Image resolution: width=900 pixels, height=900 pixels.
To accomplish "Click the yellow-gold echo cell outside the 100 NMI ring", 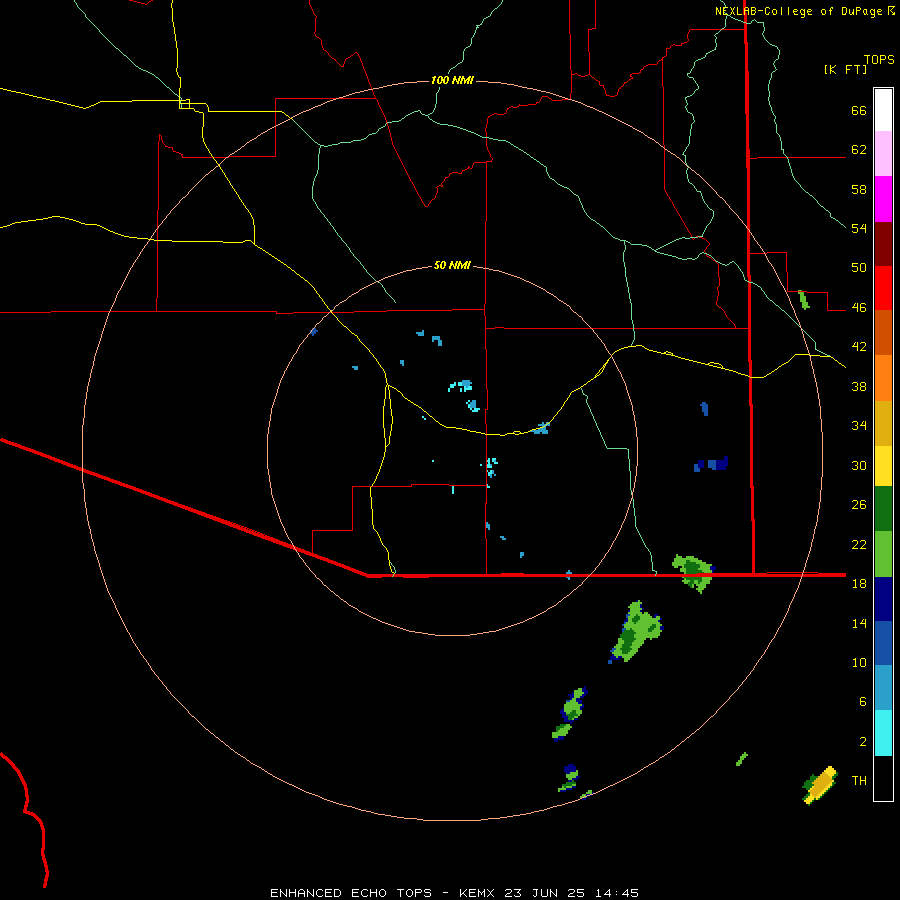I will 821,785.
